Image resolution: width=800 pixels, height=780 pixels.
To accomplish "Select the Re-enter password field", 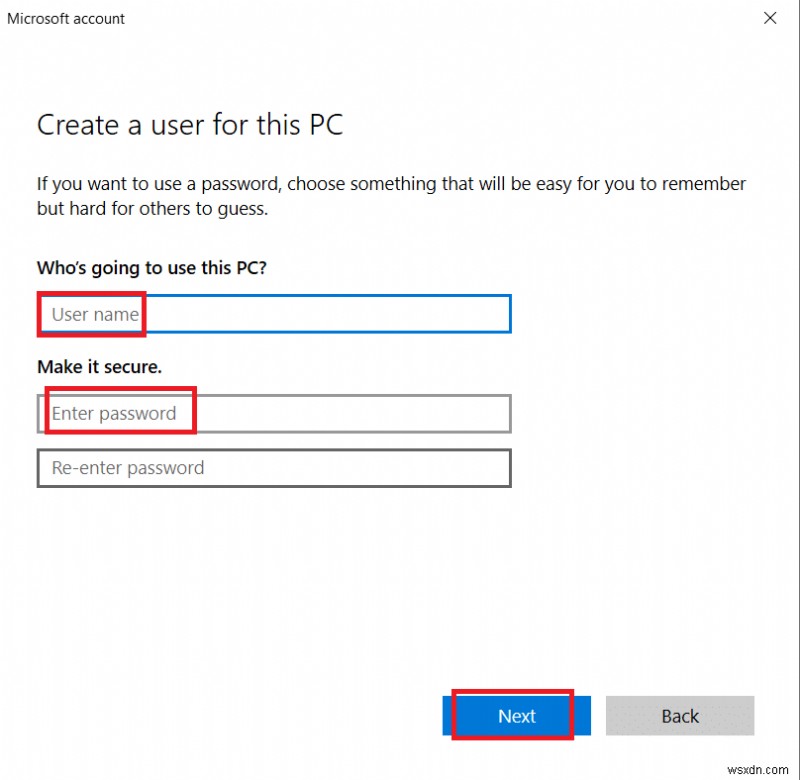I will point(274,468).
